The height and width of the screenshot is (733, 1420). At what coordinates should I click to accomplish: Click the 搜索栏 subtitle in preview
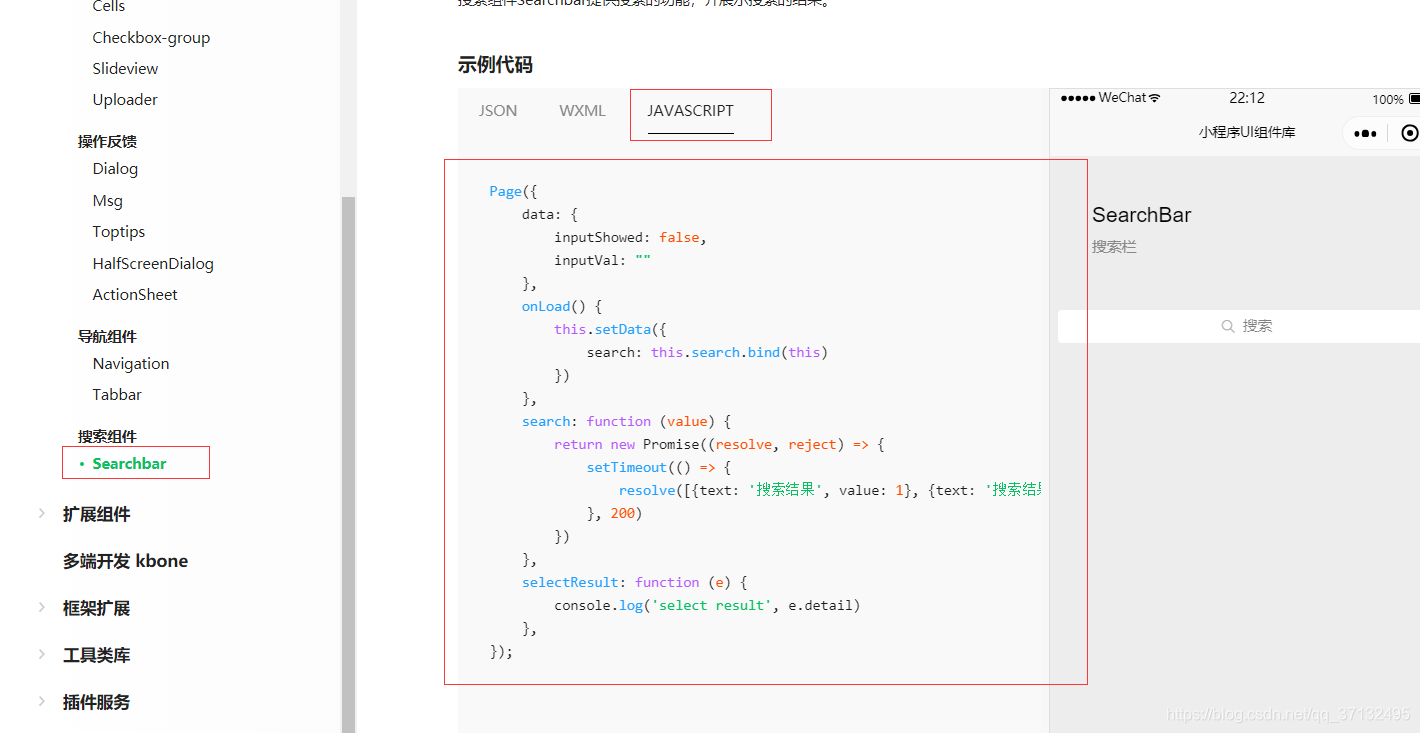(x=1114, y=247)
